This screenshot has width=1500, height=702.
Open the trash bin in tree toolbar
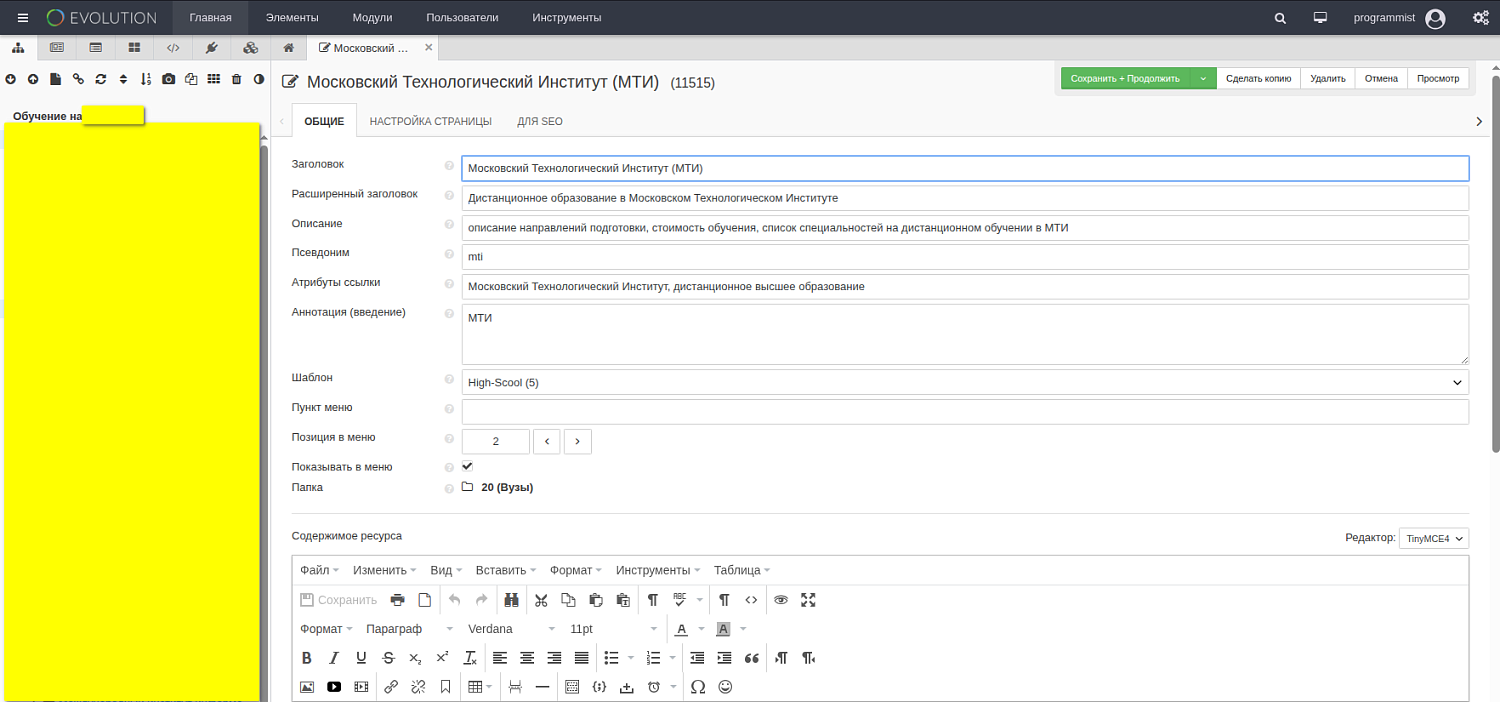[x=236, y=79]
